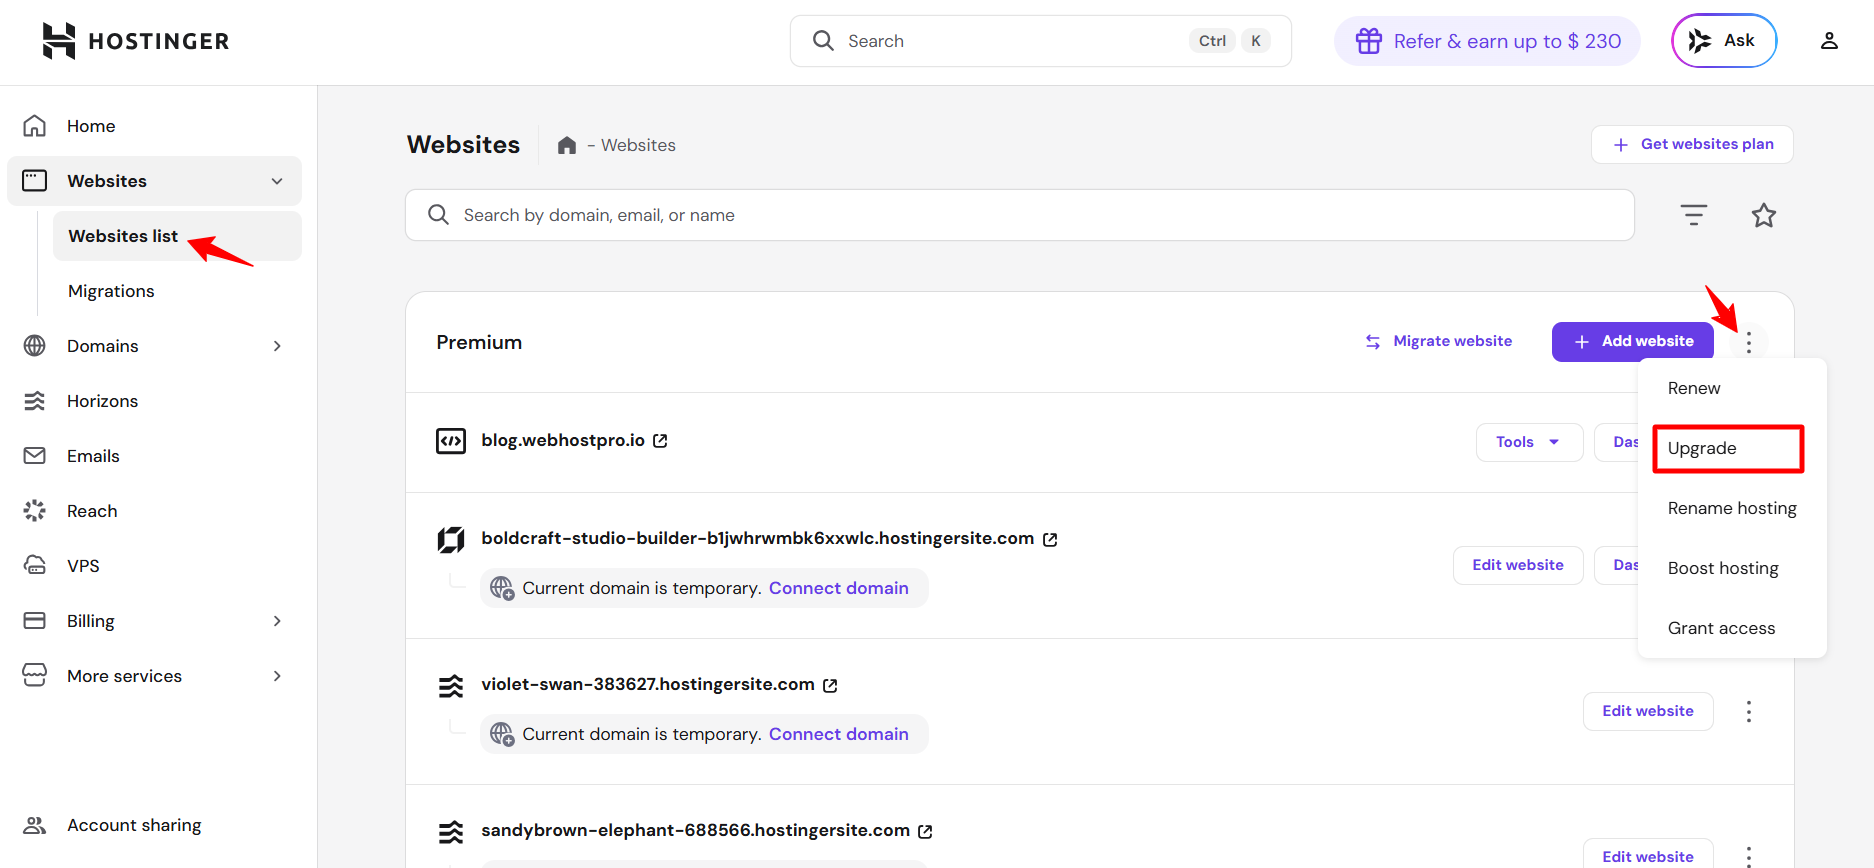The width and height of the screenshot is (1874, 868).
Task: Focus the top Search field
Action: (1040, 41)
